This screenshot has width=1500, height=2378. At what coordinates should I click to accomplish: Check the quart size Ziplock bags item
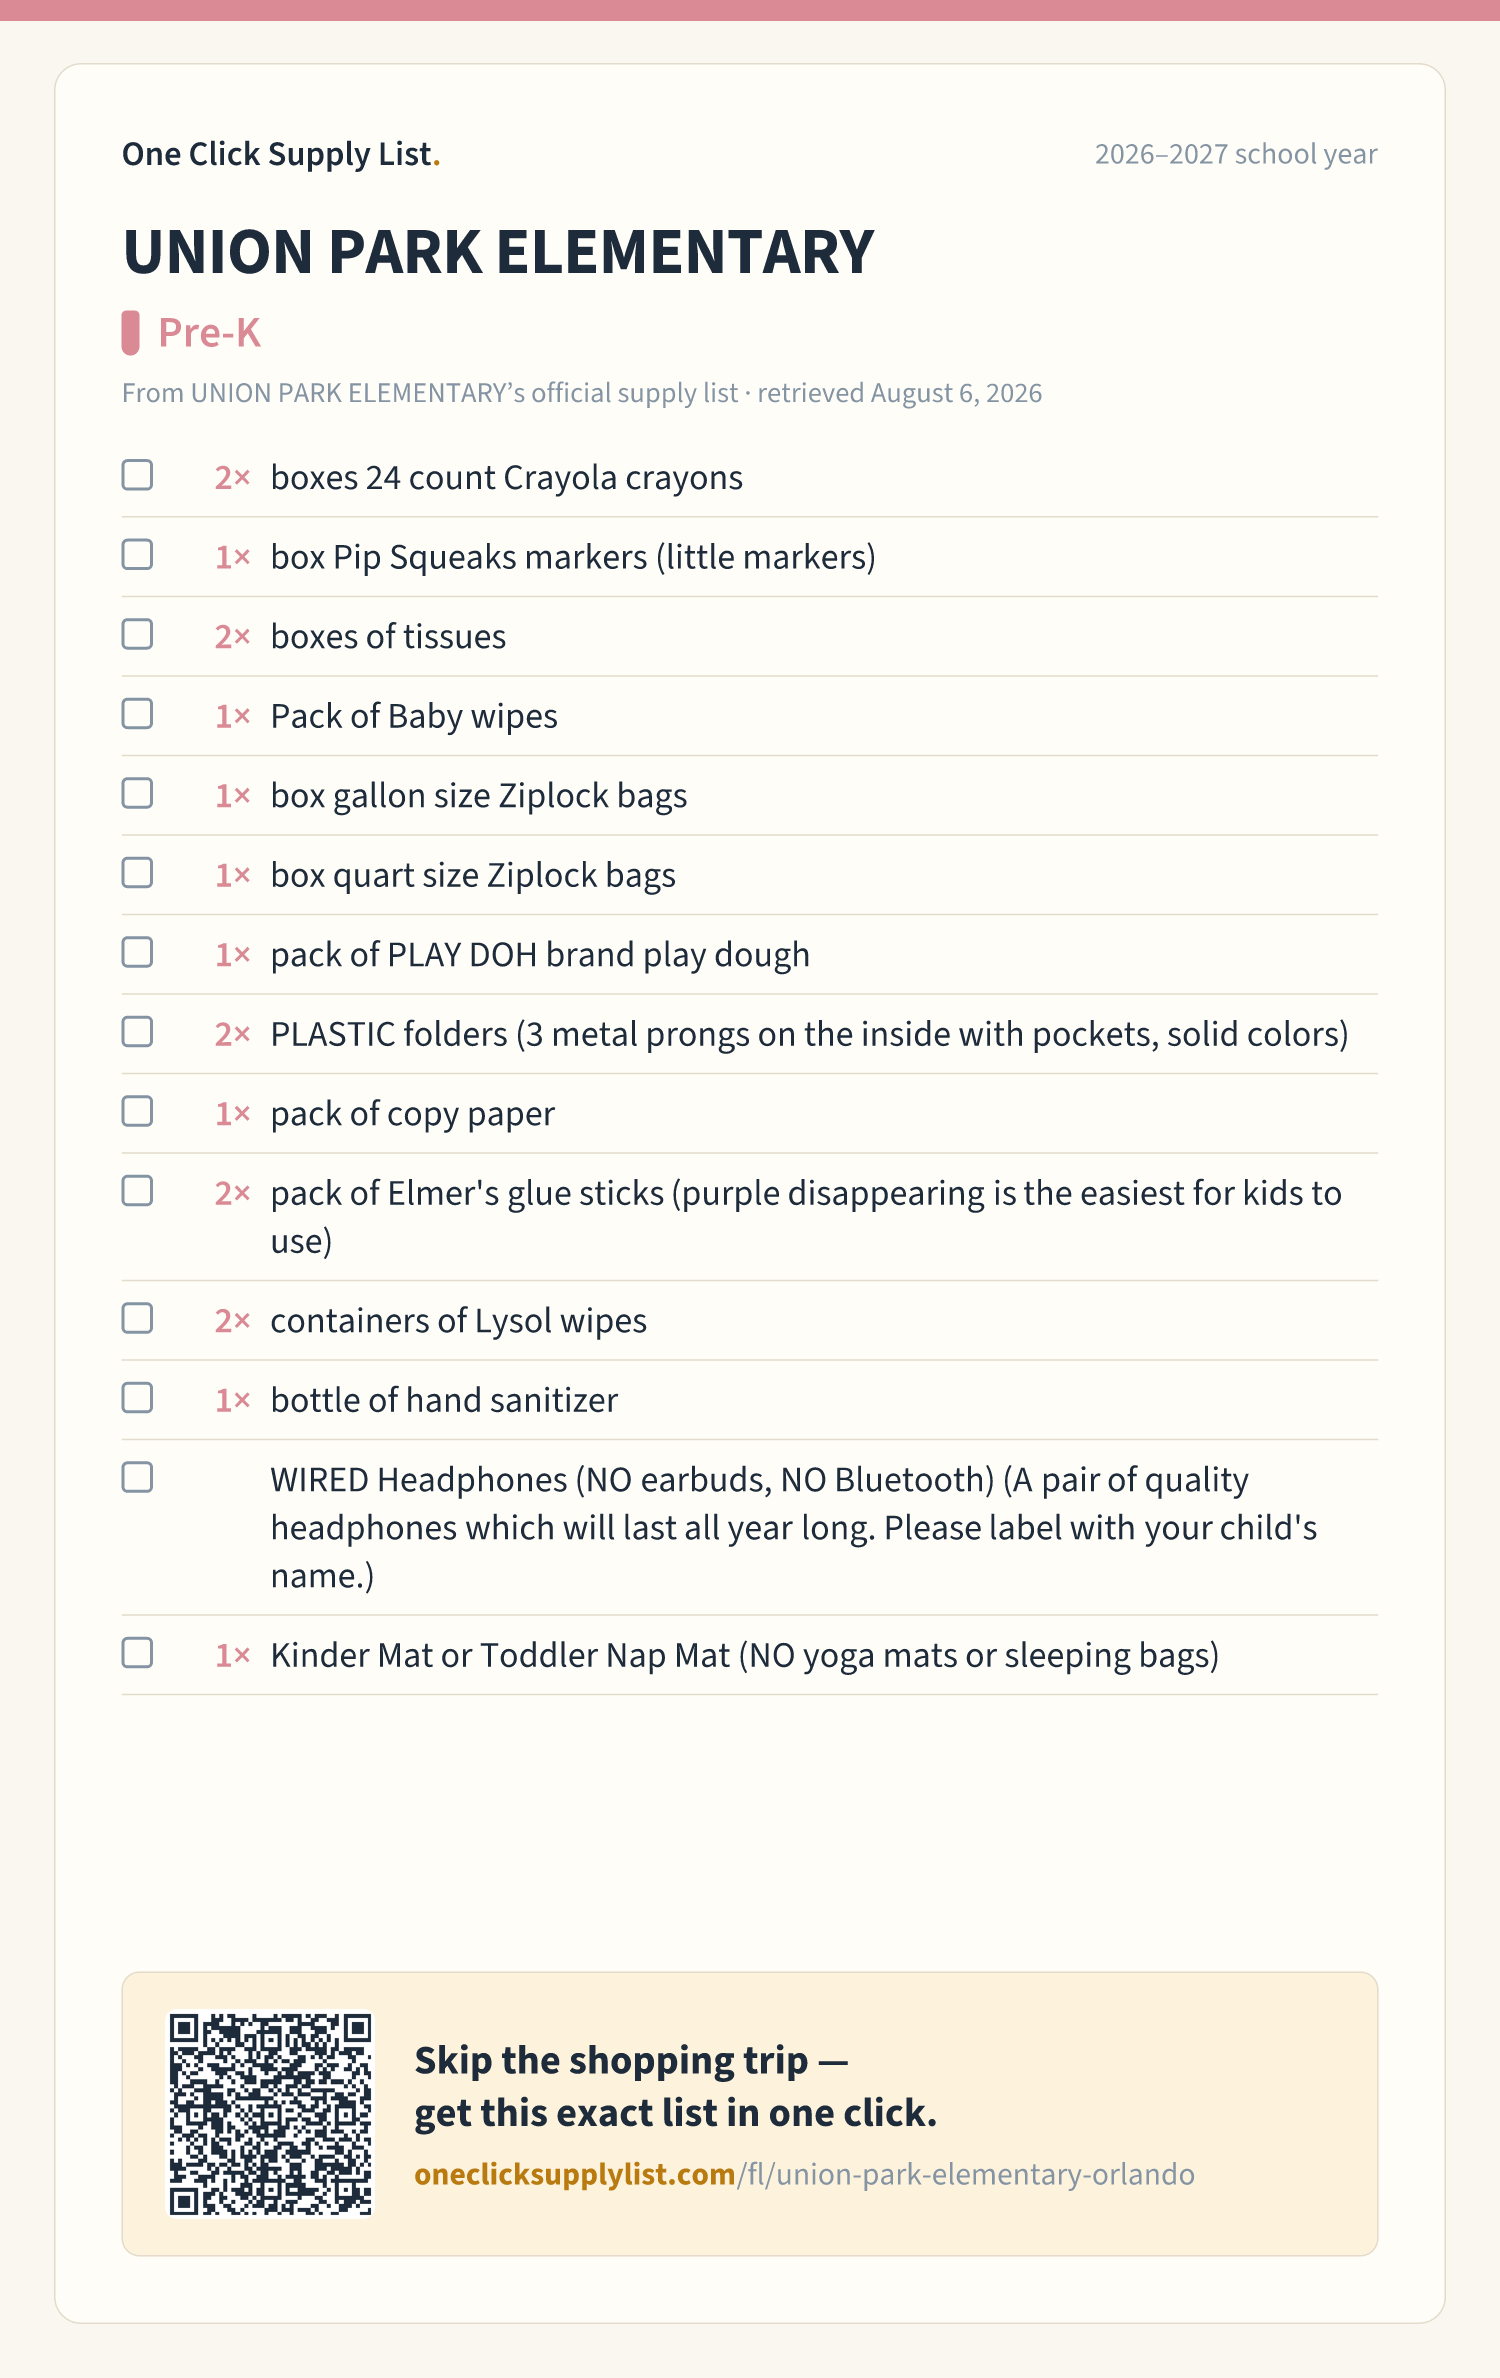point(137,873)
